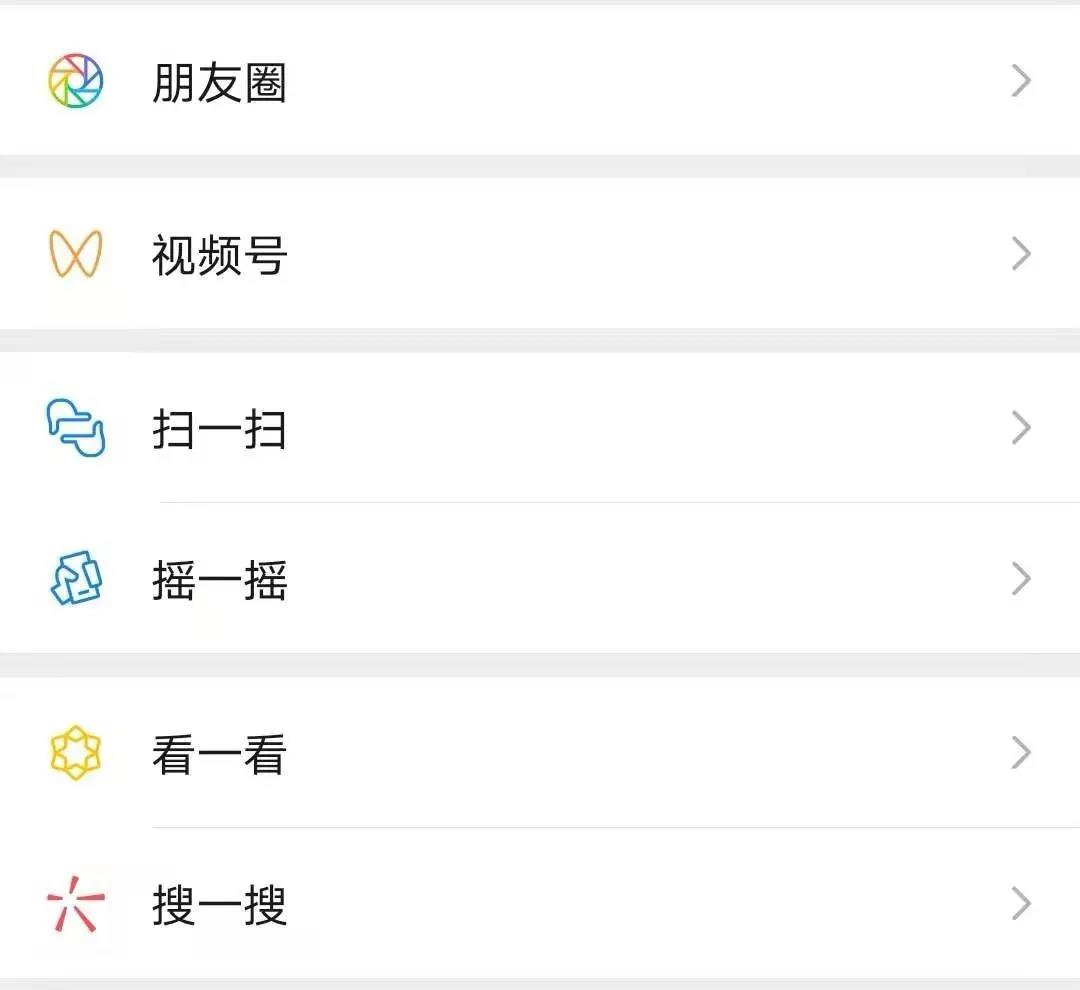Viewport: 1080px width, 990px height.
Task: Tap the colorful Moments (朋友圈) aperture icon
Action: coord(76,81)
